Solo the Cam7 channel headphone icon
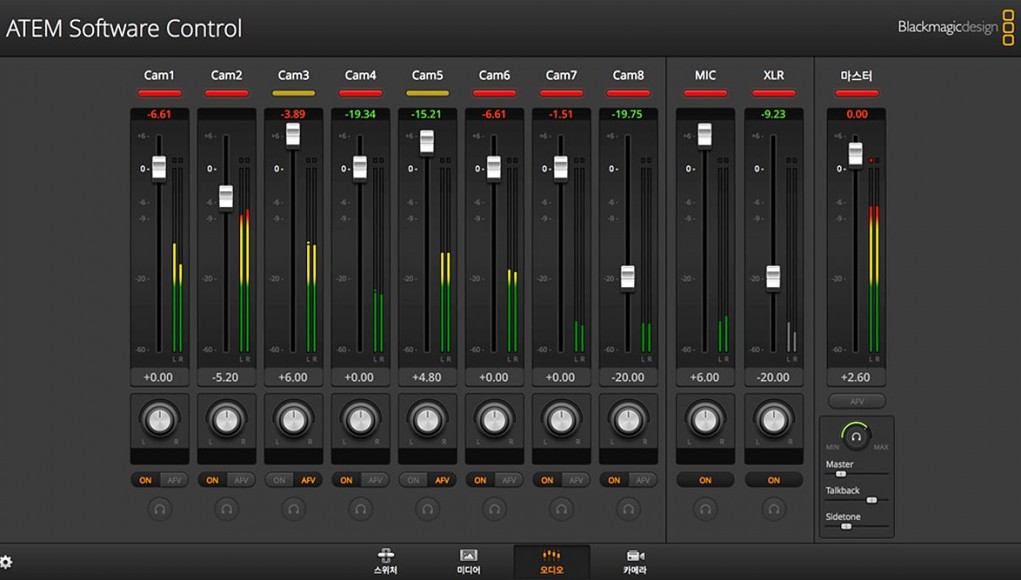The height and width of the screenshot is (580, 1021). pos(561,508)
